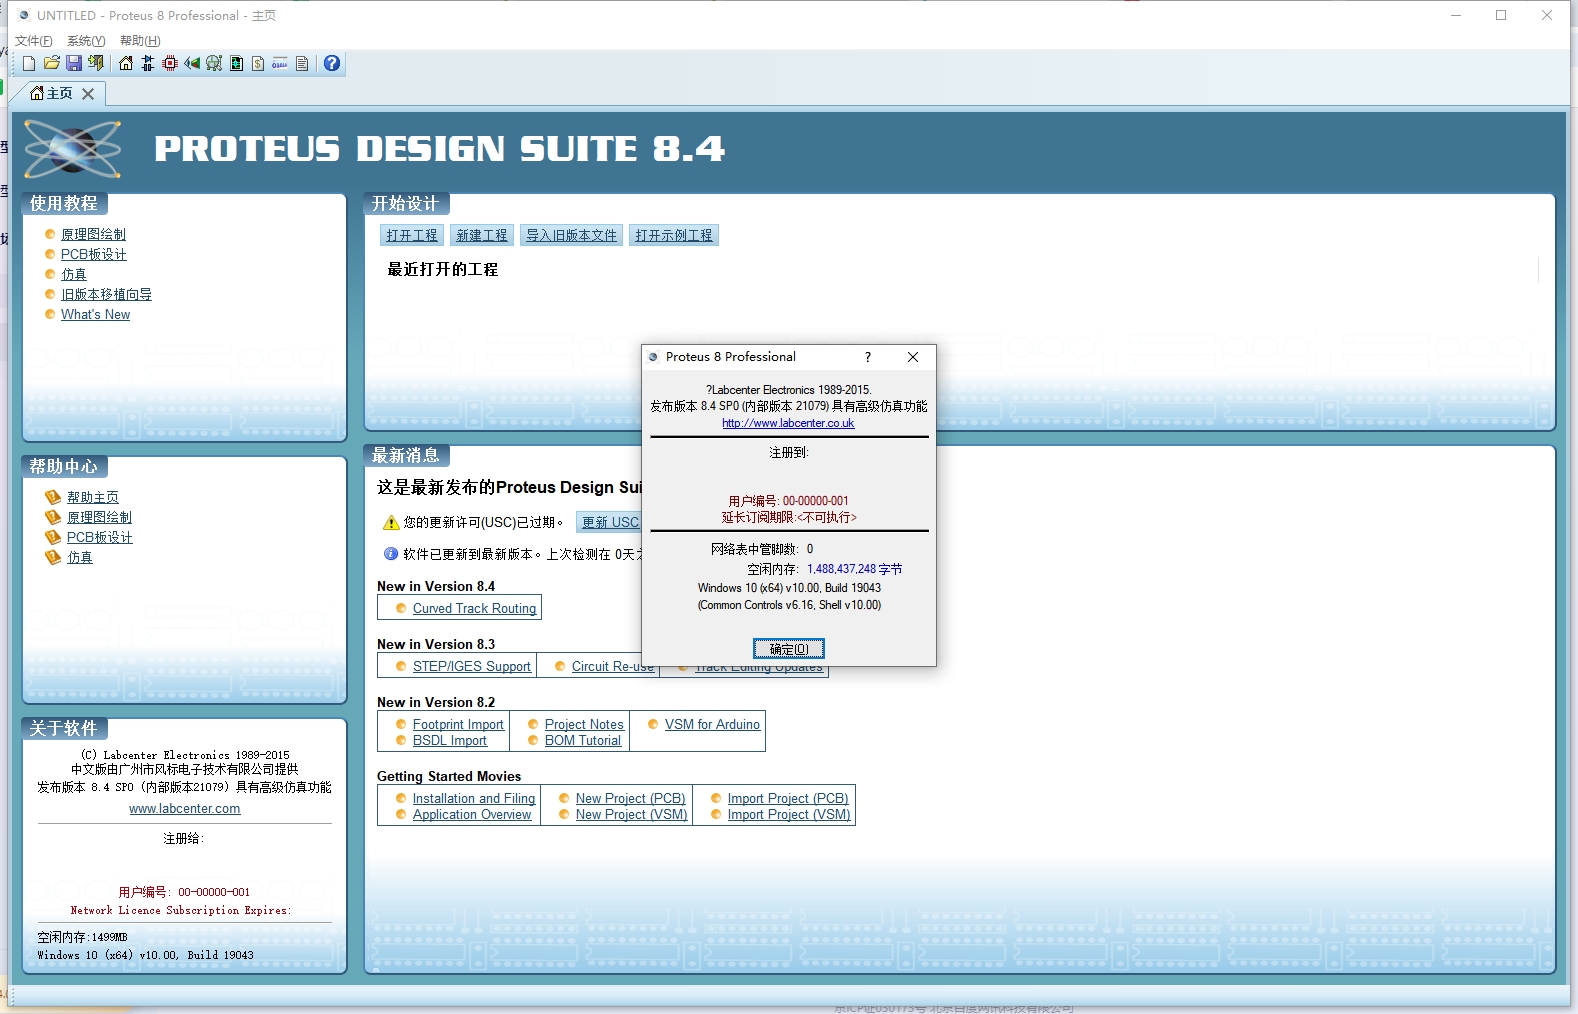The image size is (1578, 1014).
Task: Click the New Project toolbar icon
Action: (29, 63)
